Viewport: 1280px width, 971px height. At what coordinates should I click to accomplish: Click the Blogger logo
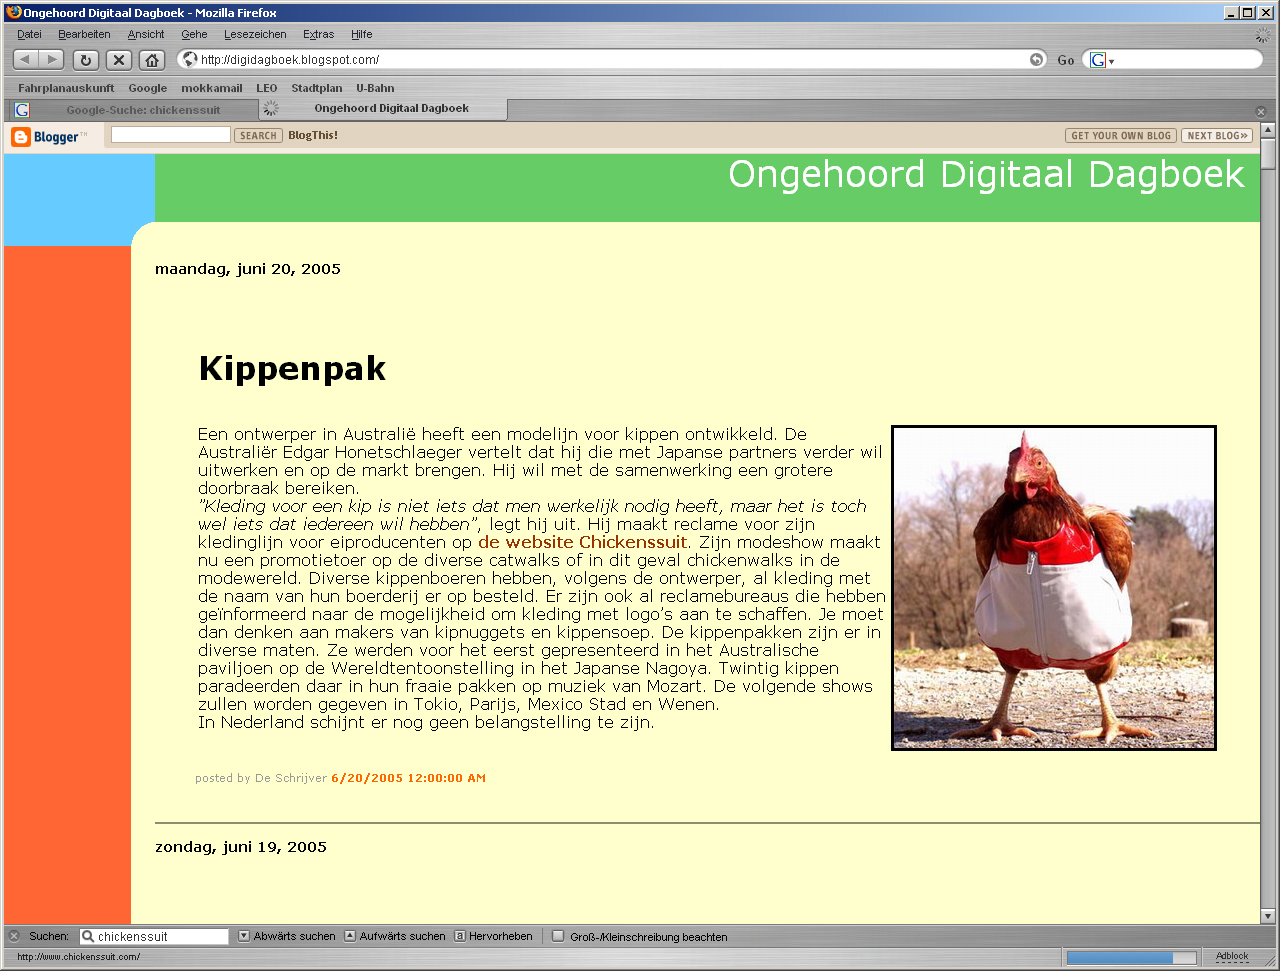tap(50, 137)
